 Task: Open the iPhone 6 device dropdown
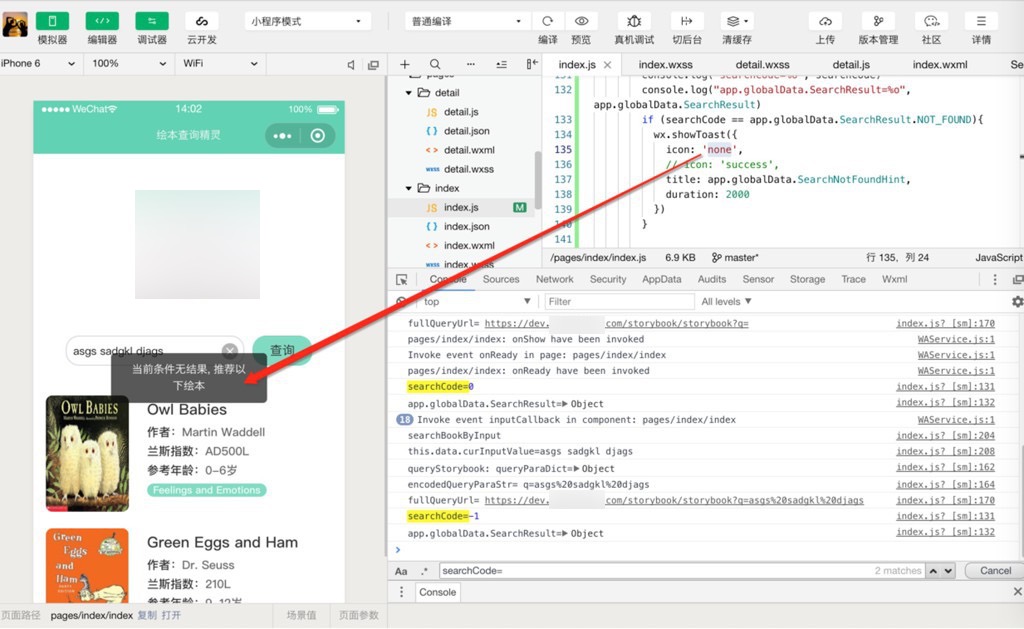click(x=39, y=64)
